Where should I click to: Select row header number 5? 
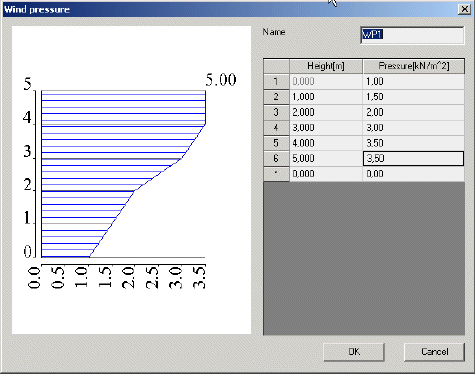pos(276,143)
